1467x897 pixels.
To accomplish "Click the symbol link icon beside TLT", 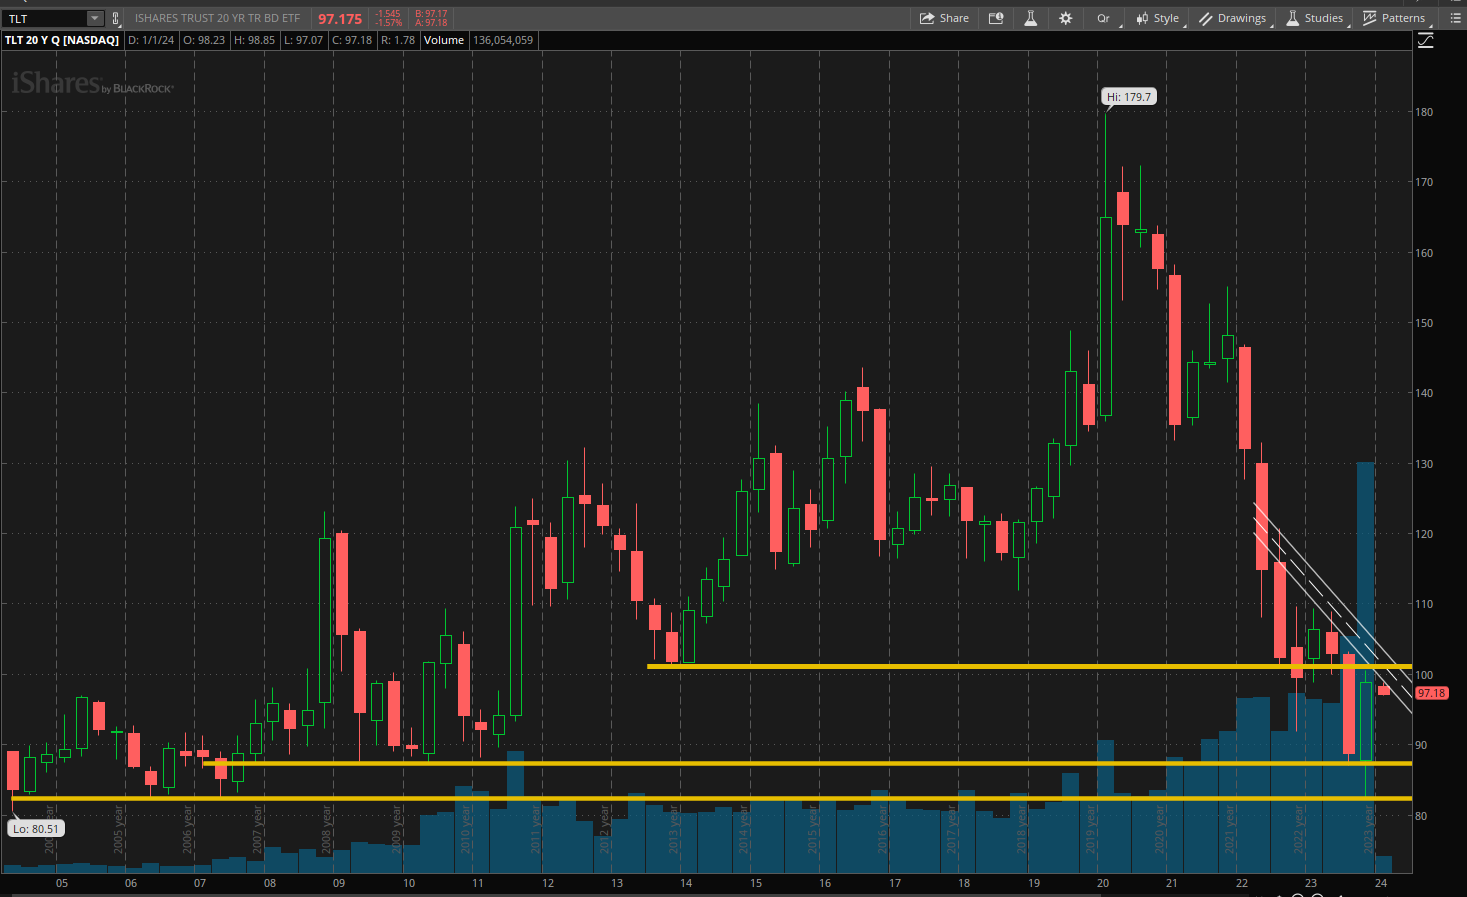I will 115,18.
